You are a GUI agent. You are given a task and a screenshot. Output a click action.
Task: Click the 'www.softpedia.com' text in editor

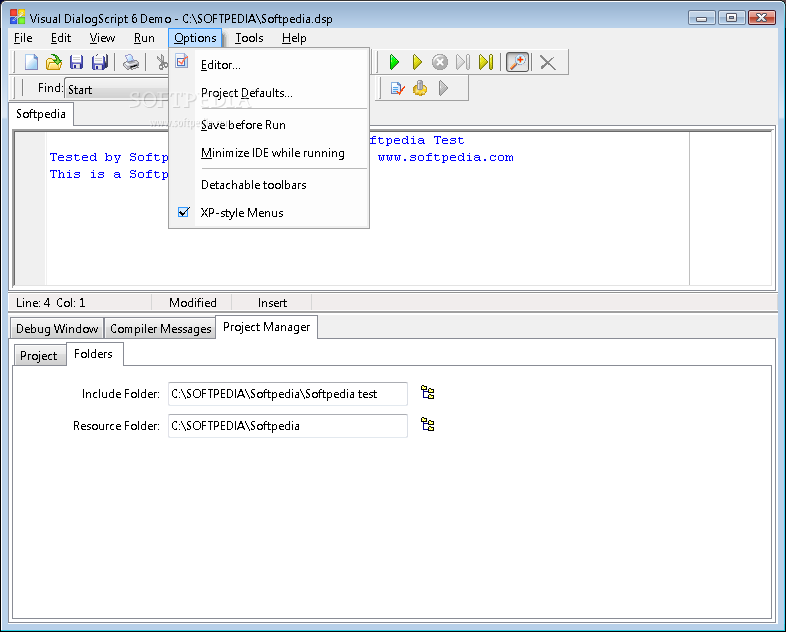(x=446, y=157)
